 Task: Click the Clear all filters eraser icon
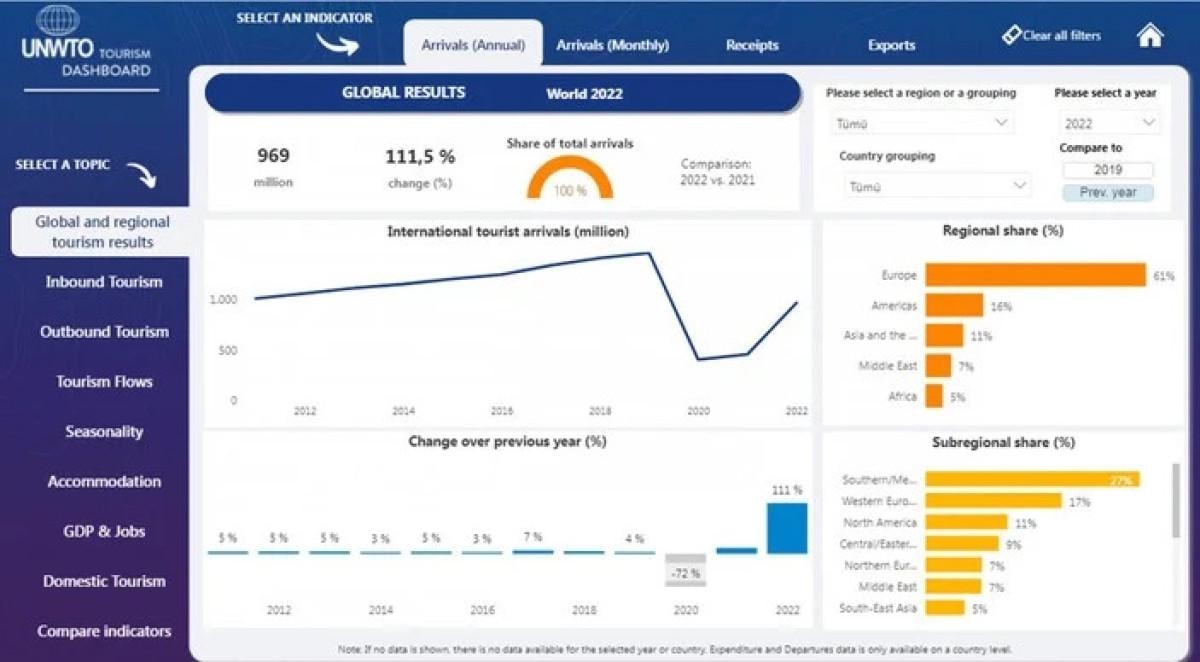[1011, 36]
